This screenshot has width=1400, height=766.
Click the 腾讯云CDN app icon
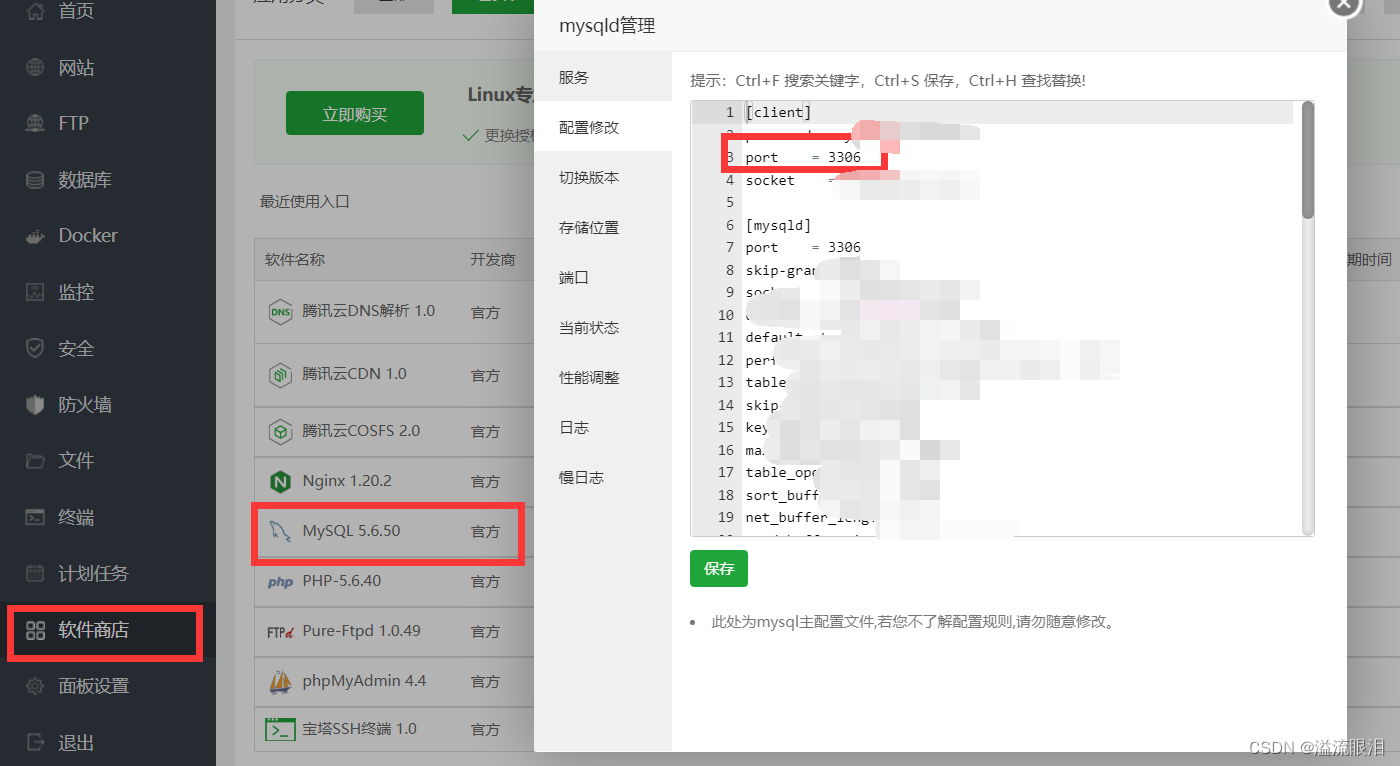point(281,375)
